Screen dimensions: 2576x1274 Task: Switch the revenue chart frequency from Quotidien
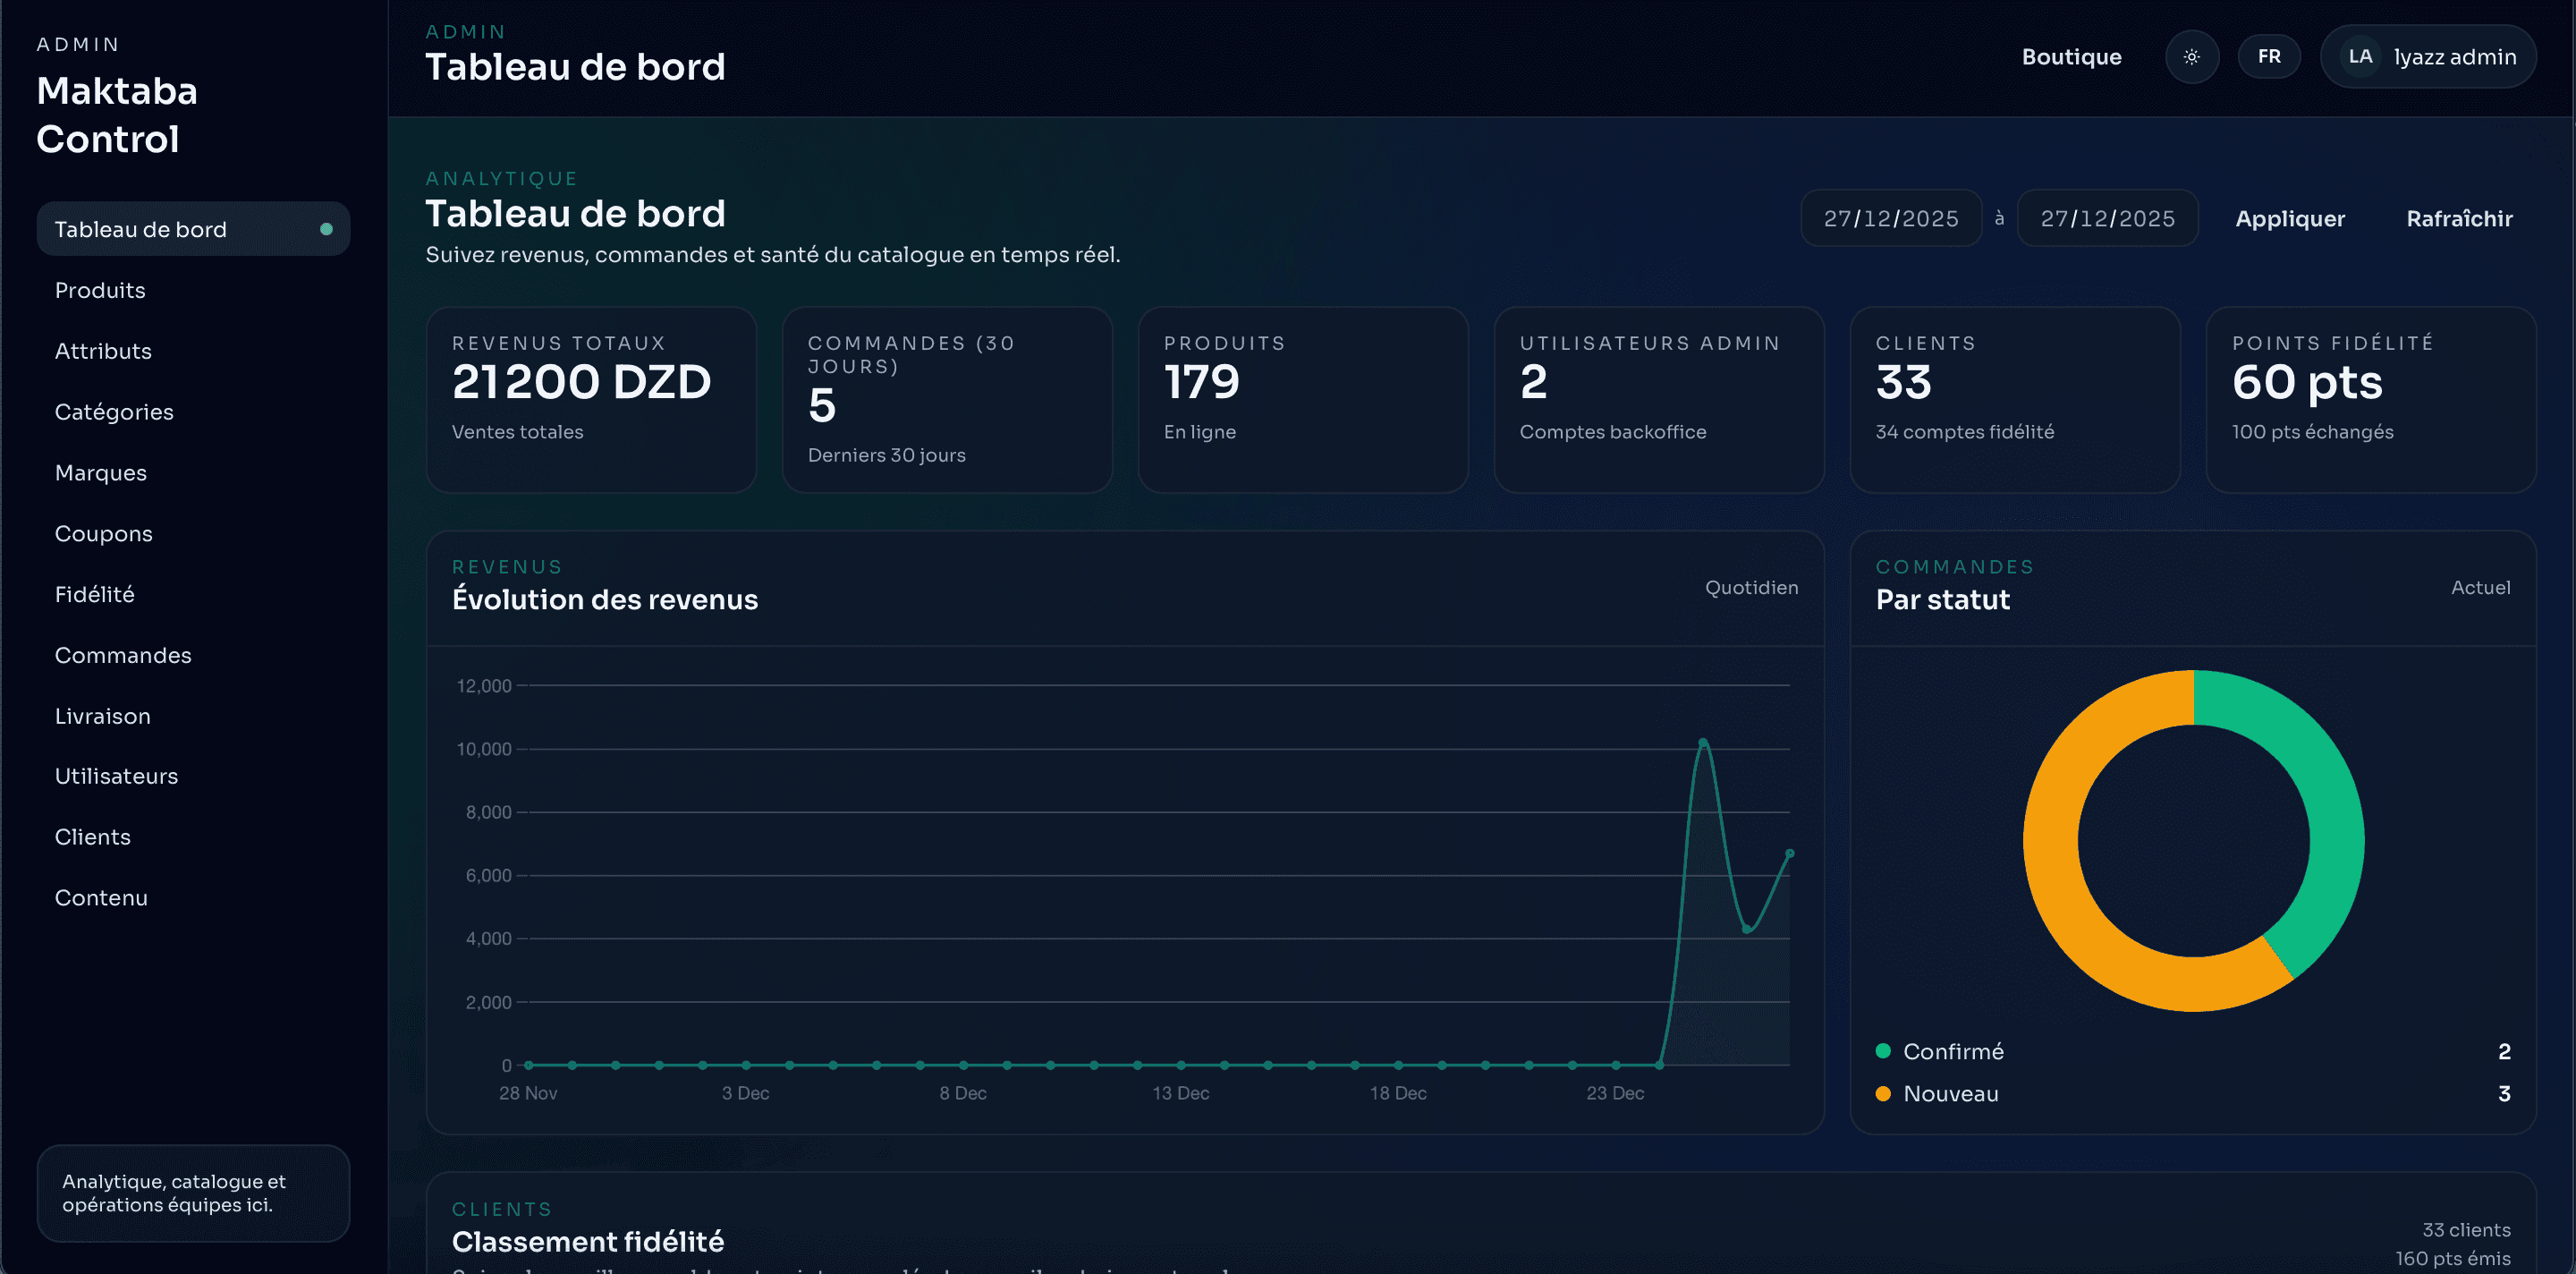tap(1751, 587)
